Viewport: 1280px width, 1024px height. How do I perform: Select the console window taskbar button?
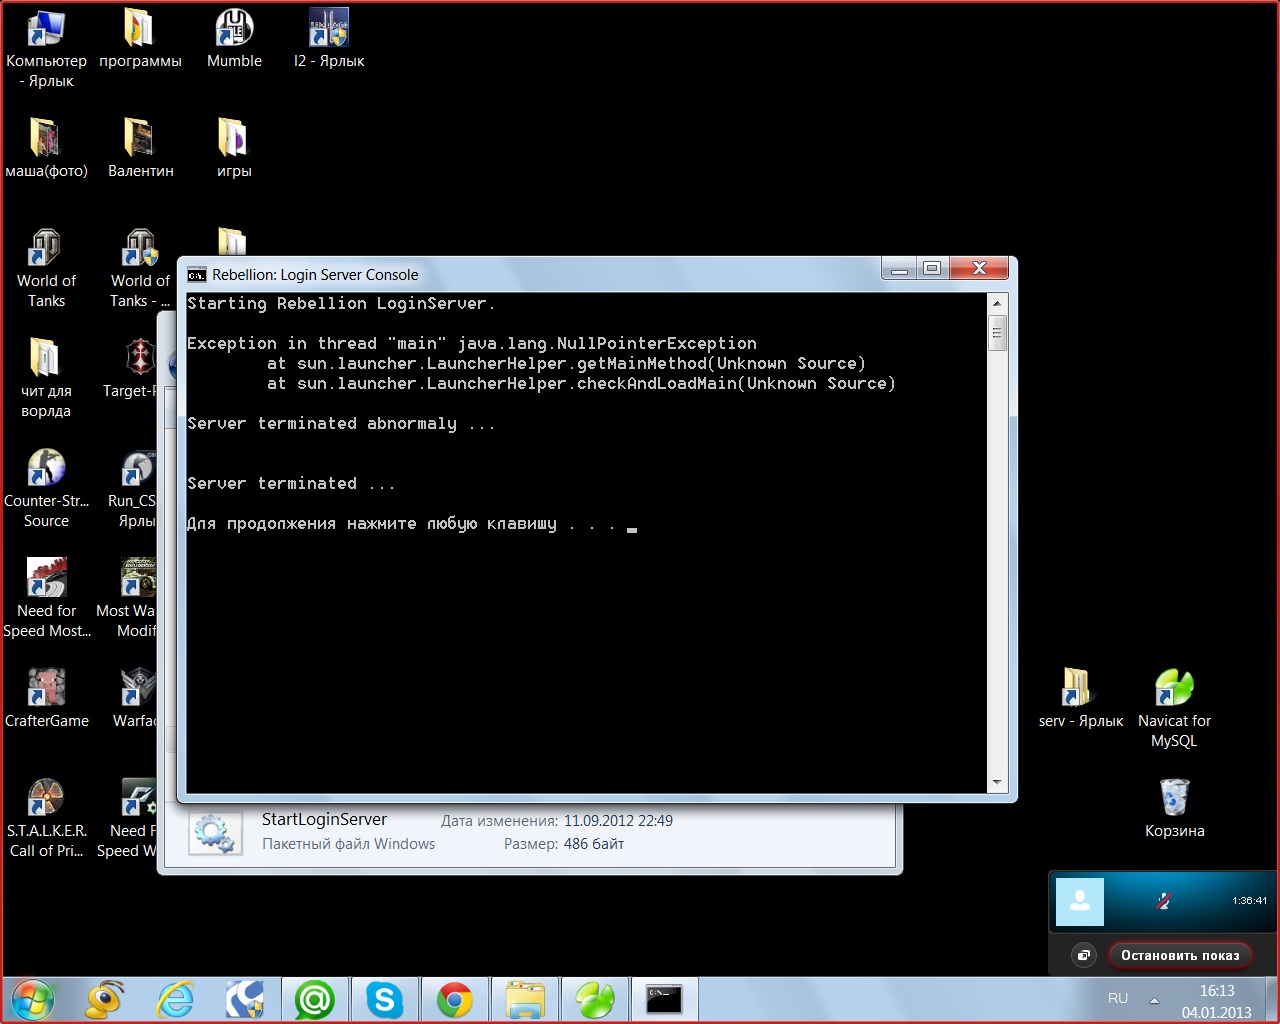pyautogui.click(x=664, y=999)
